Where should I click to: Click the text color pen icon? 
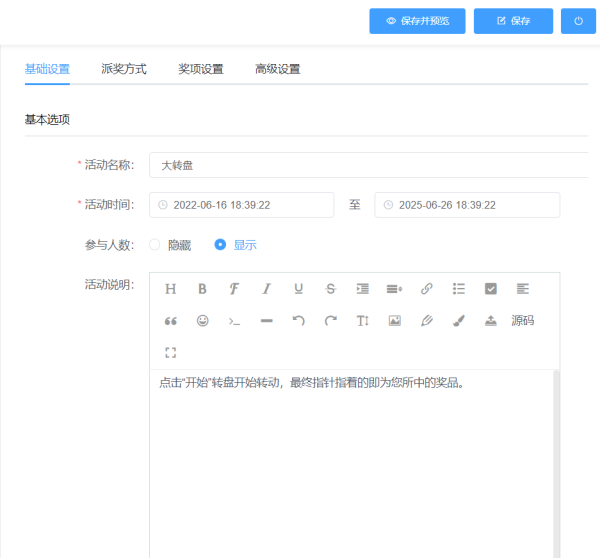(427, 321)
